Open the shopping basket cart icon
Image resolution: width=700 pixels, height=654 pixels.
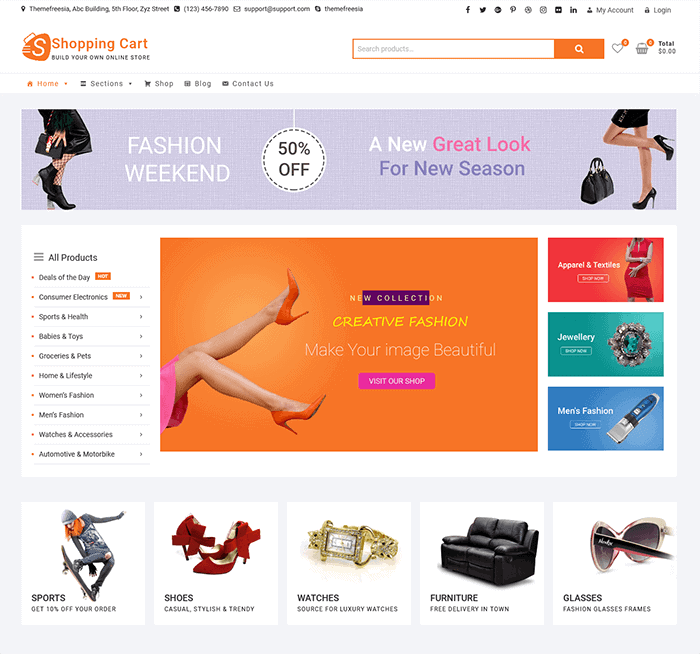click(x=642, y=48)
